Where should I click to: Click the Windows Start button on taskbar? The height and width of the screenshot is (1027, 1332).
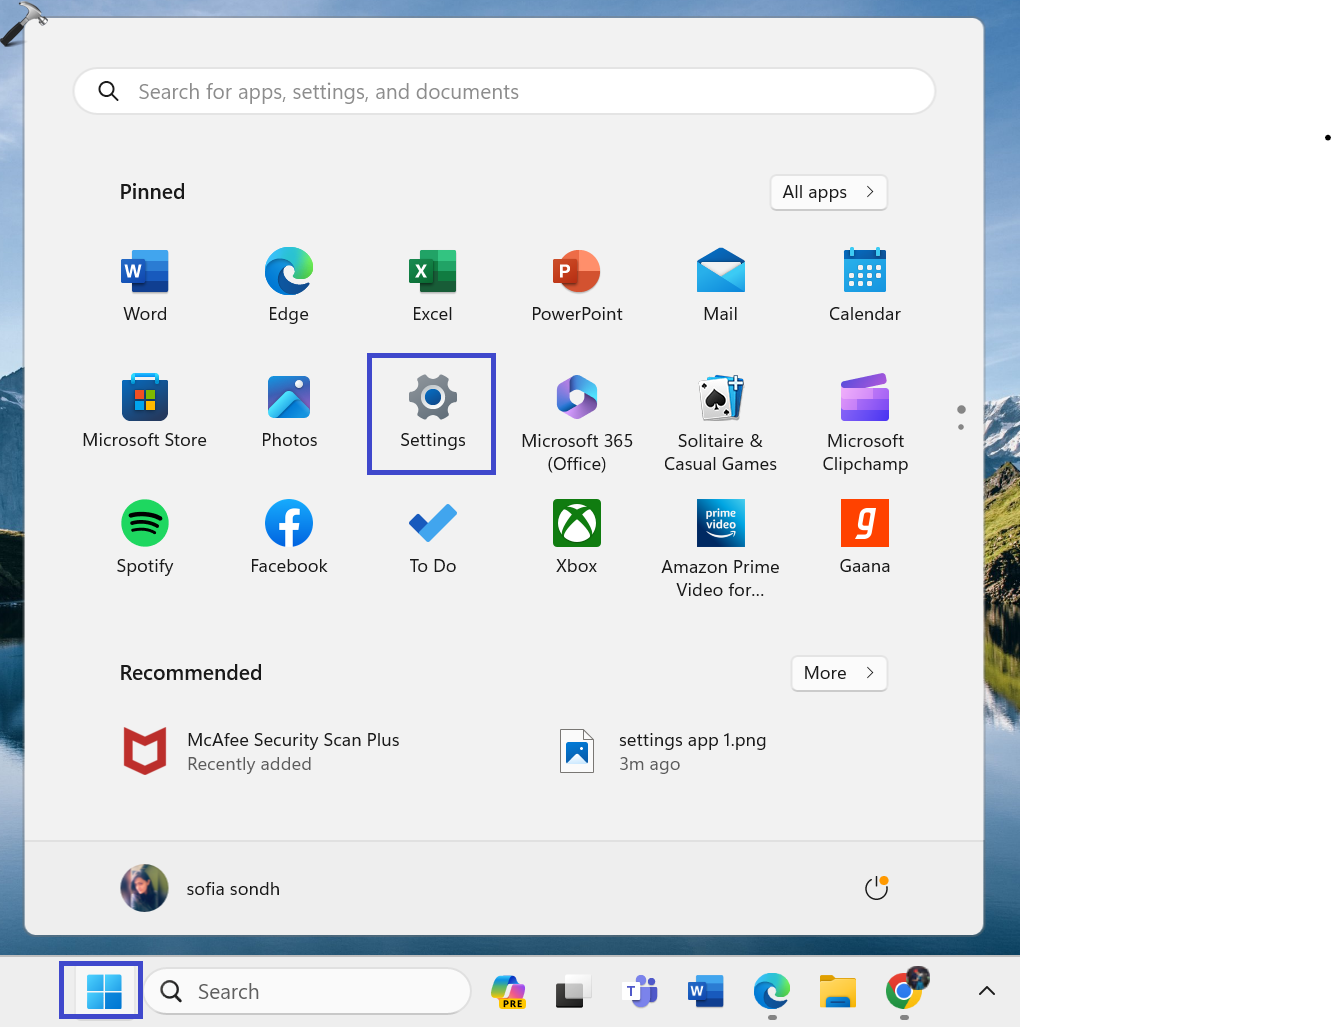103,991
